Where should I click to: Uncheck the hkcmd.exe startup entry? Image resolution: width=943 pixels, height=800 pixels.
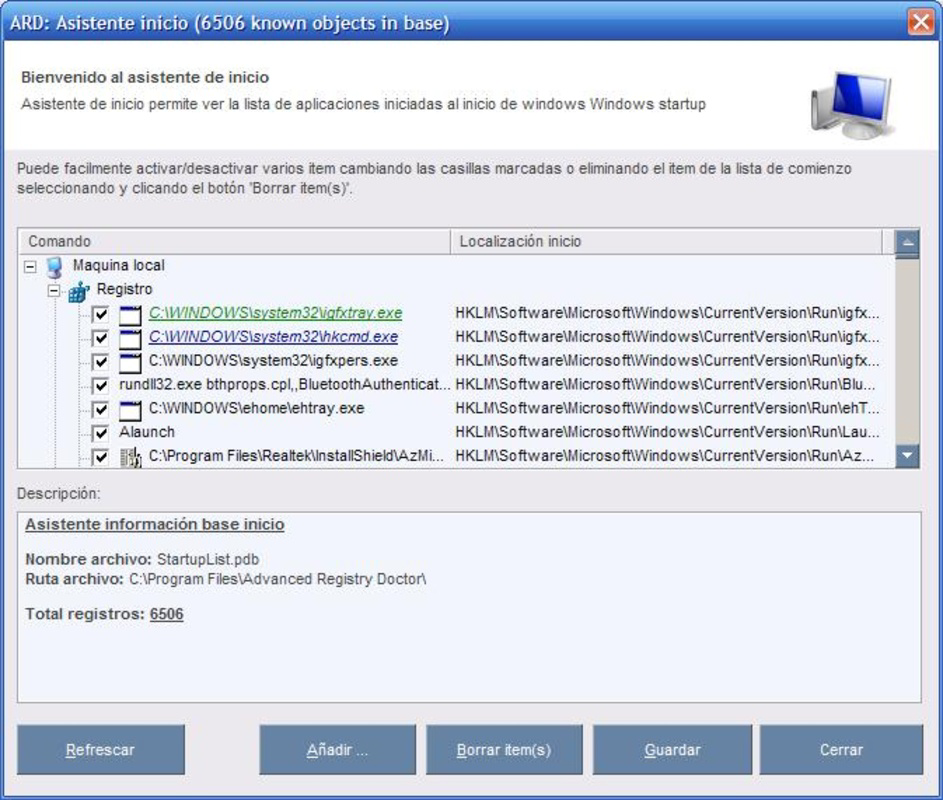pos(100,338)
